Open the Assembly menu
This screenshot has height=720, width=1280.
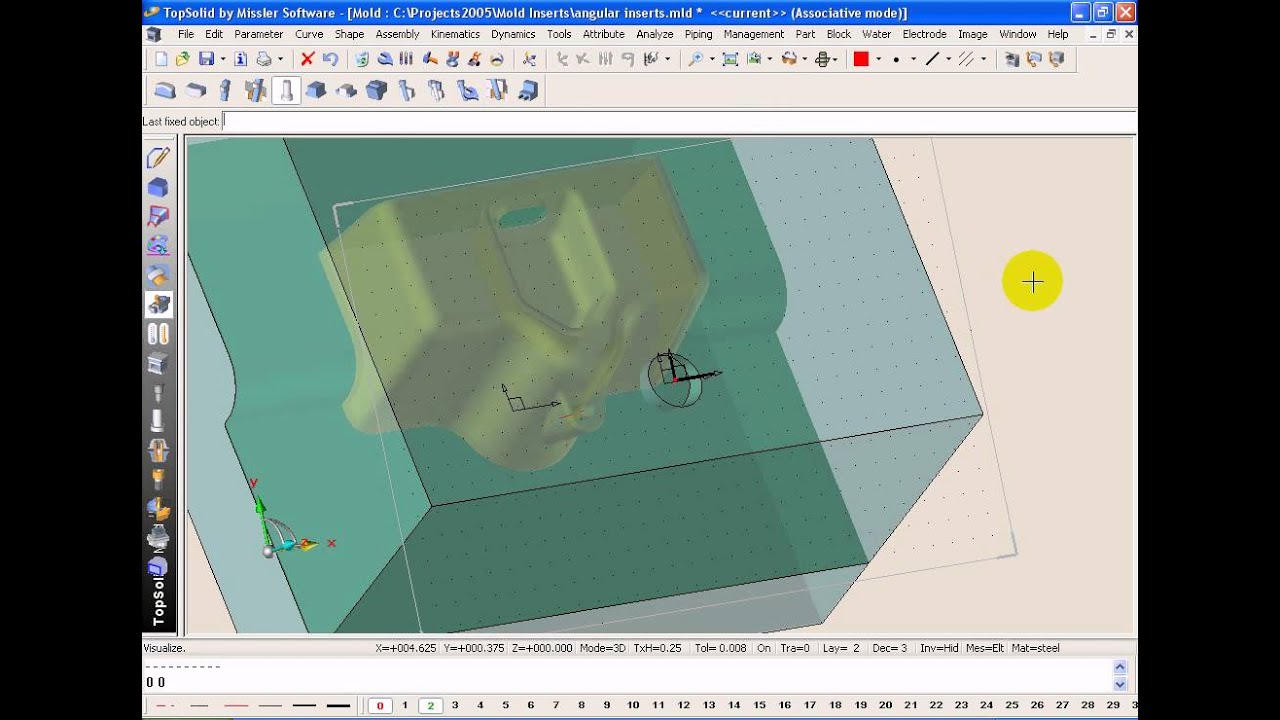(397, 34)
